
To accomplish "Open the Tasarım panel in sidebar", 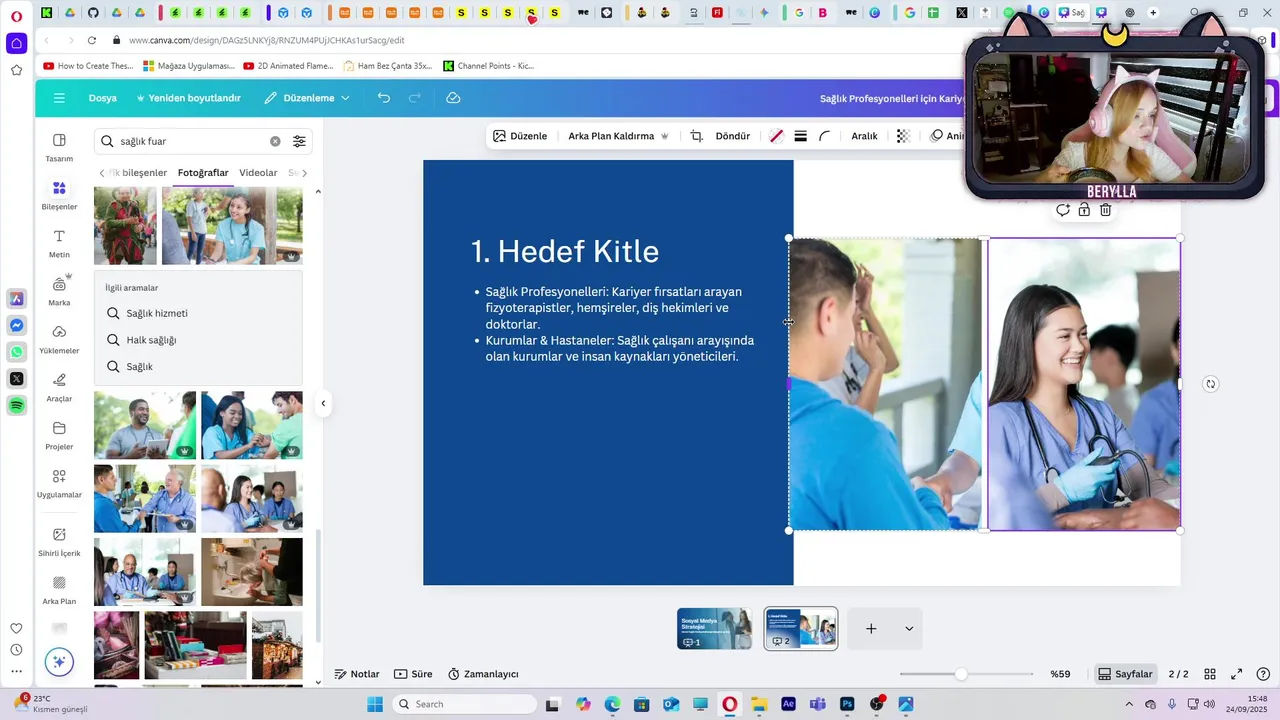I will pos(59,147).
